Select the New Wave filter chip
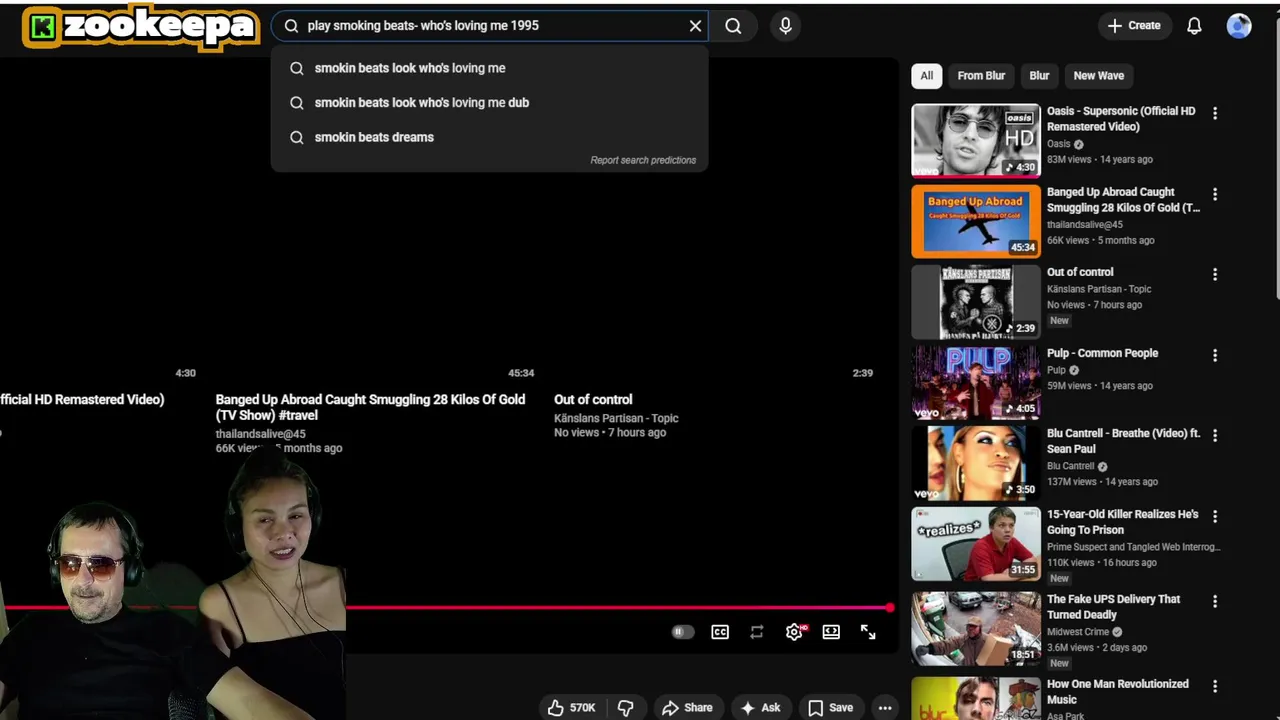This screenshot has width=1280, height=720. point(1098,76)
